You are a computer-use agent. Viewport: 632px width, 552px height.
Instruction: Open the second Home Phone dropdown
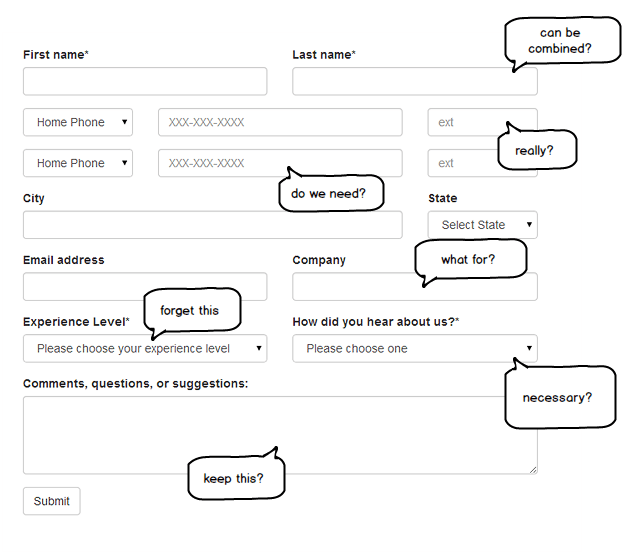pyautogui.click(x=78, y=163)
